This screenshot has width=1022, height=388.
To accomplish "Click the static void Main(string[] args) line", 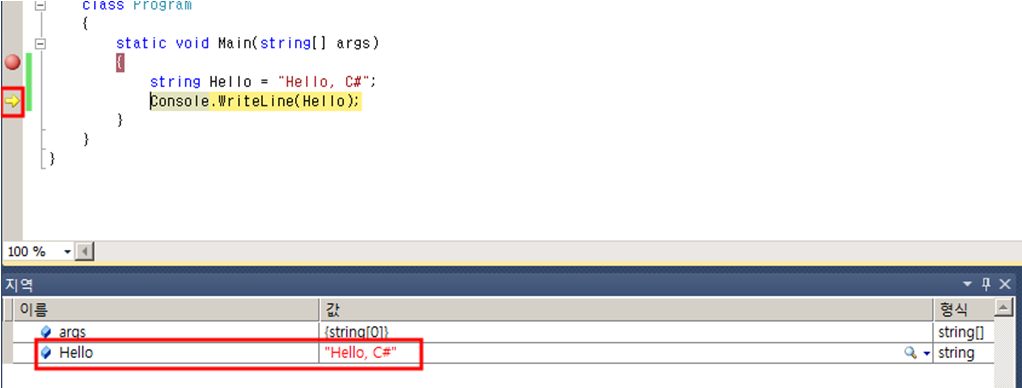I will pos(247,44).
